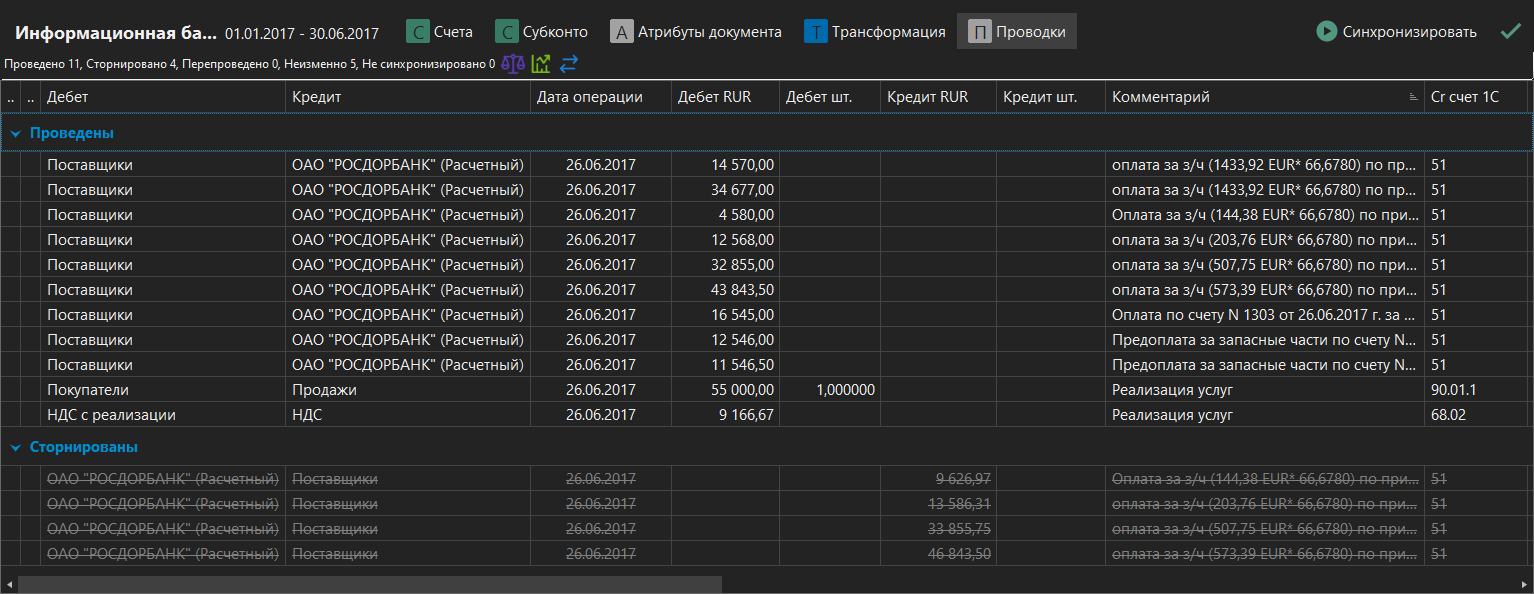This screenshot has width=1534, height=594.
Task: Click the sort indicator in Комментарий header
Action: coord(1413,97)
